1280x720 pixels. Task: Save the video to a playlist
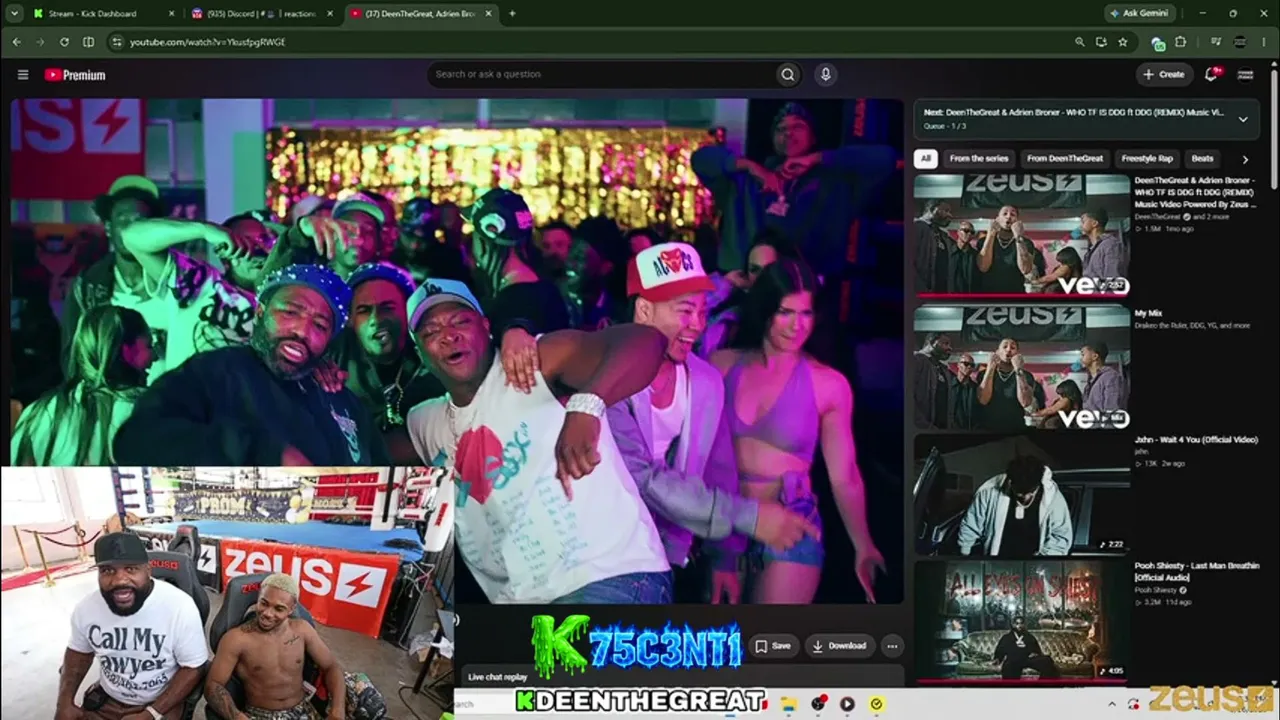(772, 646)
